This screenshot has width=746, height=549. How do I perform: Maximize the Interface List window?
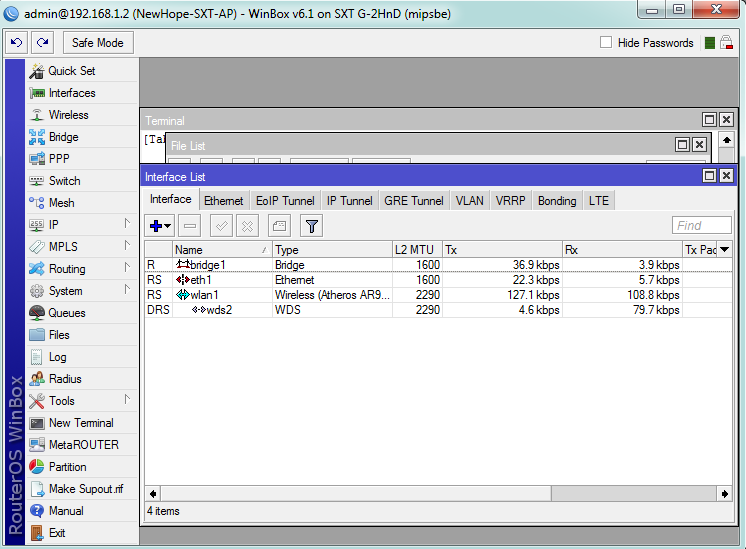coord(709,176)
